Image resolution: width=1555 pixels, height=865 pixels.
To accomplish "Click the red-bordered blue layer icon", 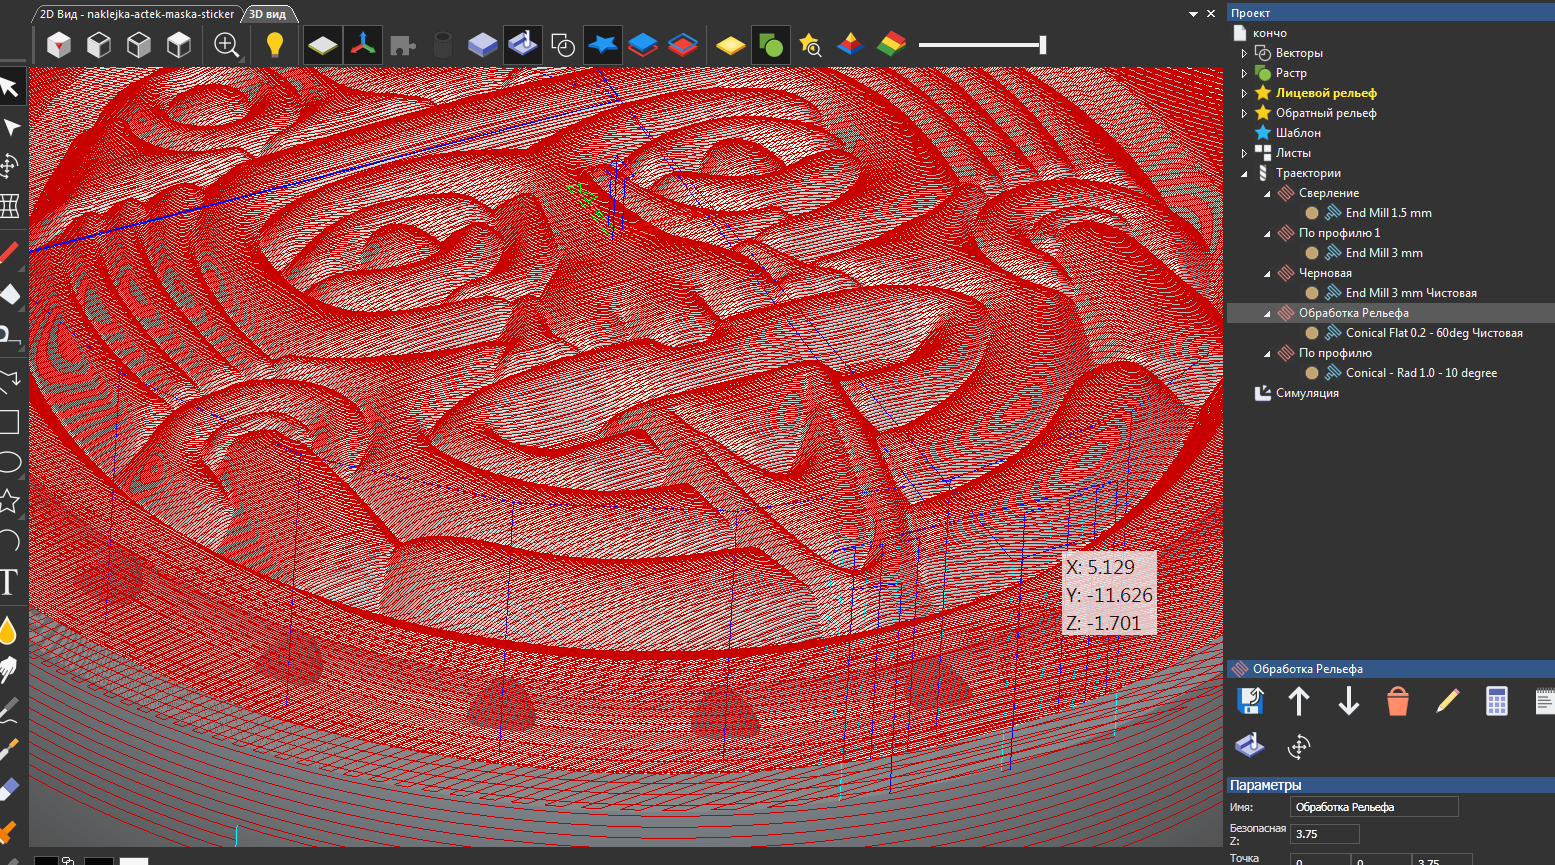I will click(x=683, y=45).
